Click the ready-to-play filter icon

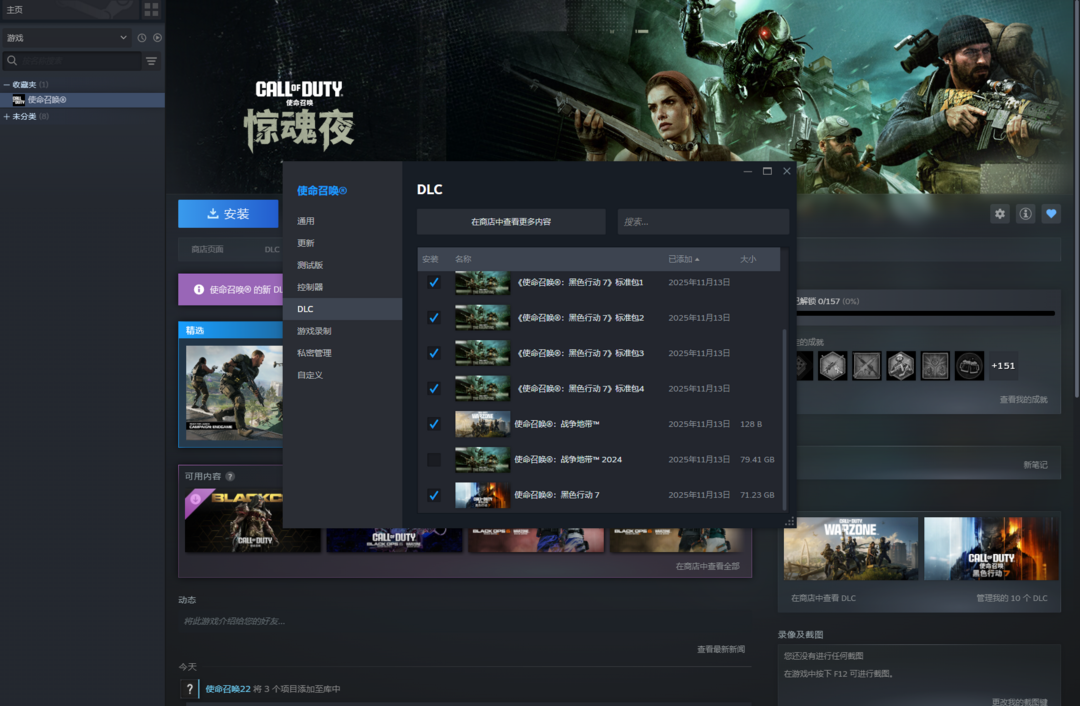pyautogui.click(x=157, y=38)
